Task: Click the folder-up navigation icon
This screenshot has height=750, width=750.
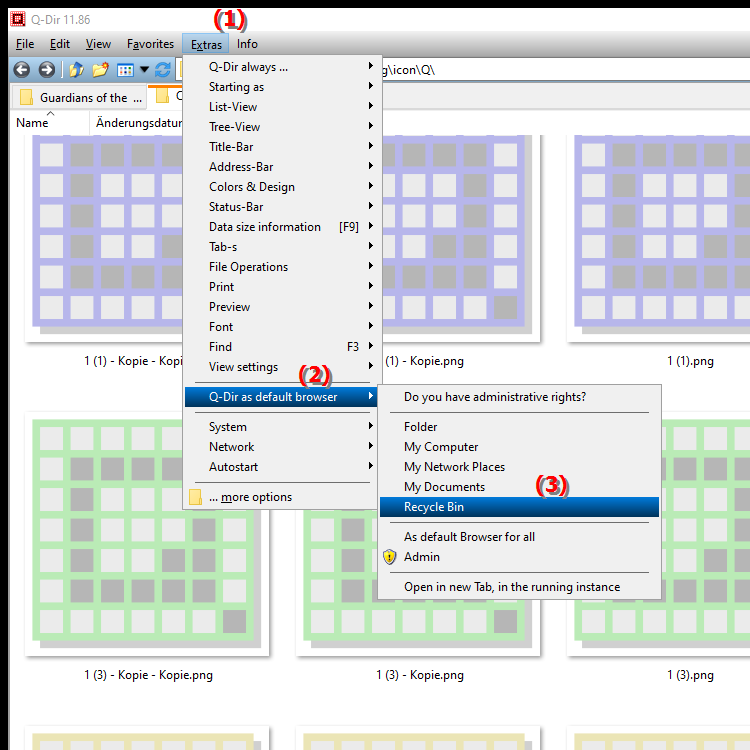Action: tap(76, 70)
